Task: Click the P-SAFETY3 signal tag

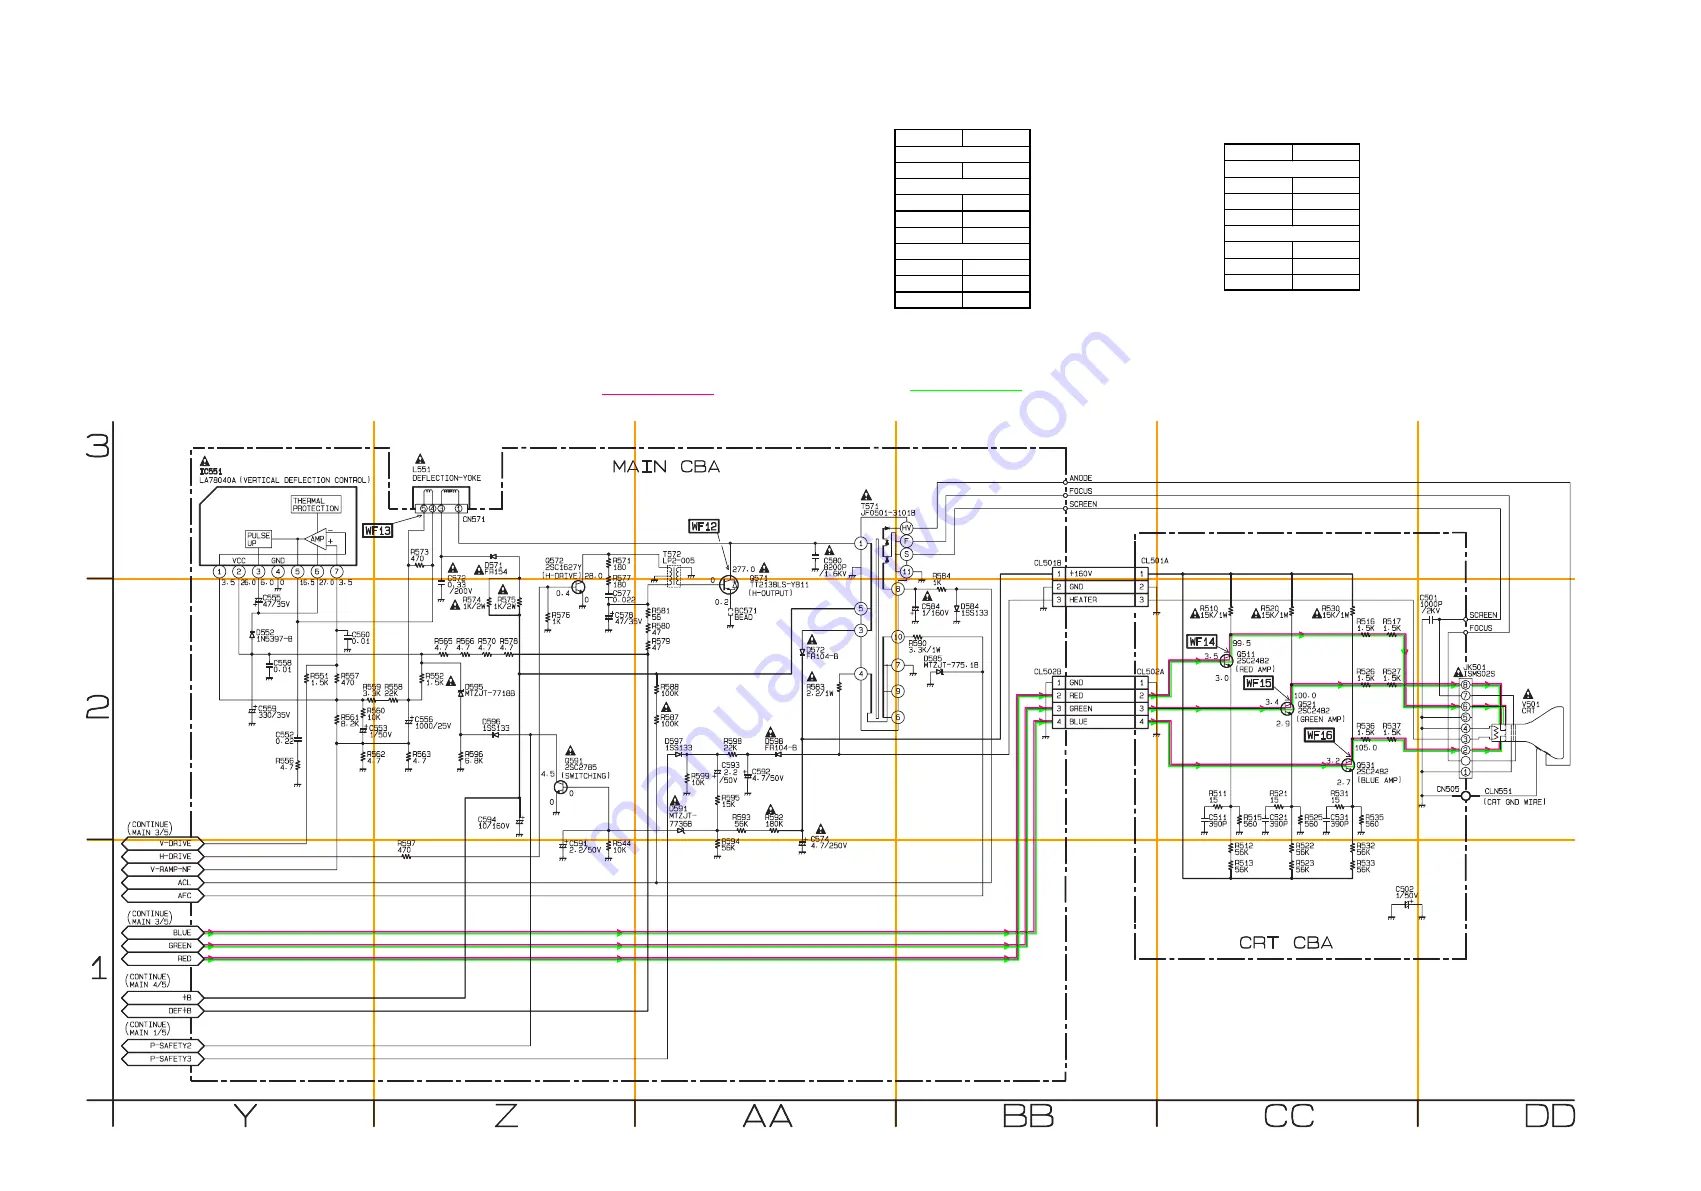Action: [x=163, y=1059]
